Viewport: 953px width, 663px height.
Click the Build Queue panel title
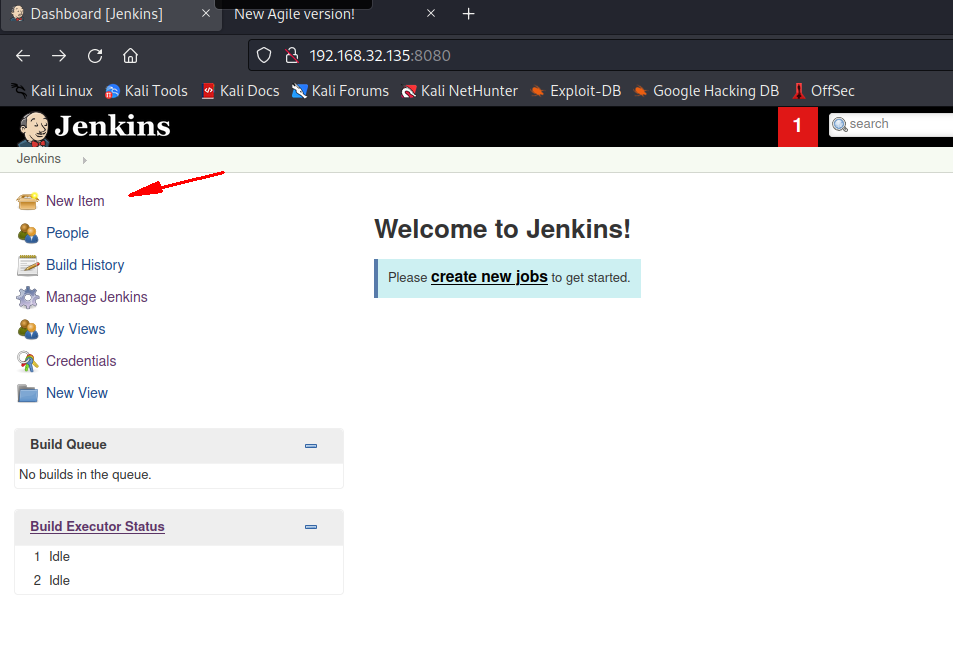coord(68,444)
